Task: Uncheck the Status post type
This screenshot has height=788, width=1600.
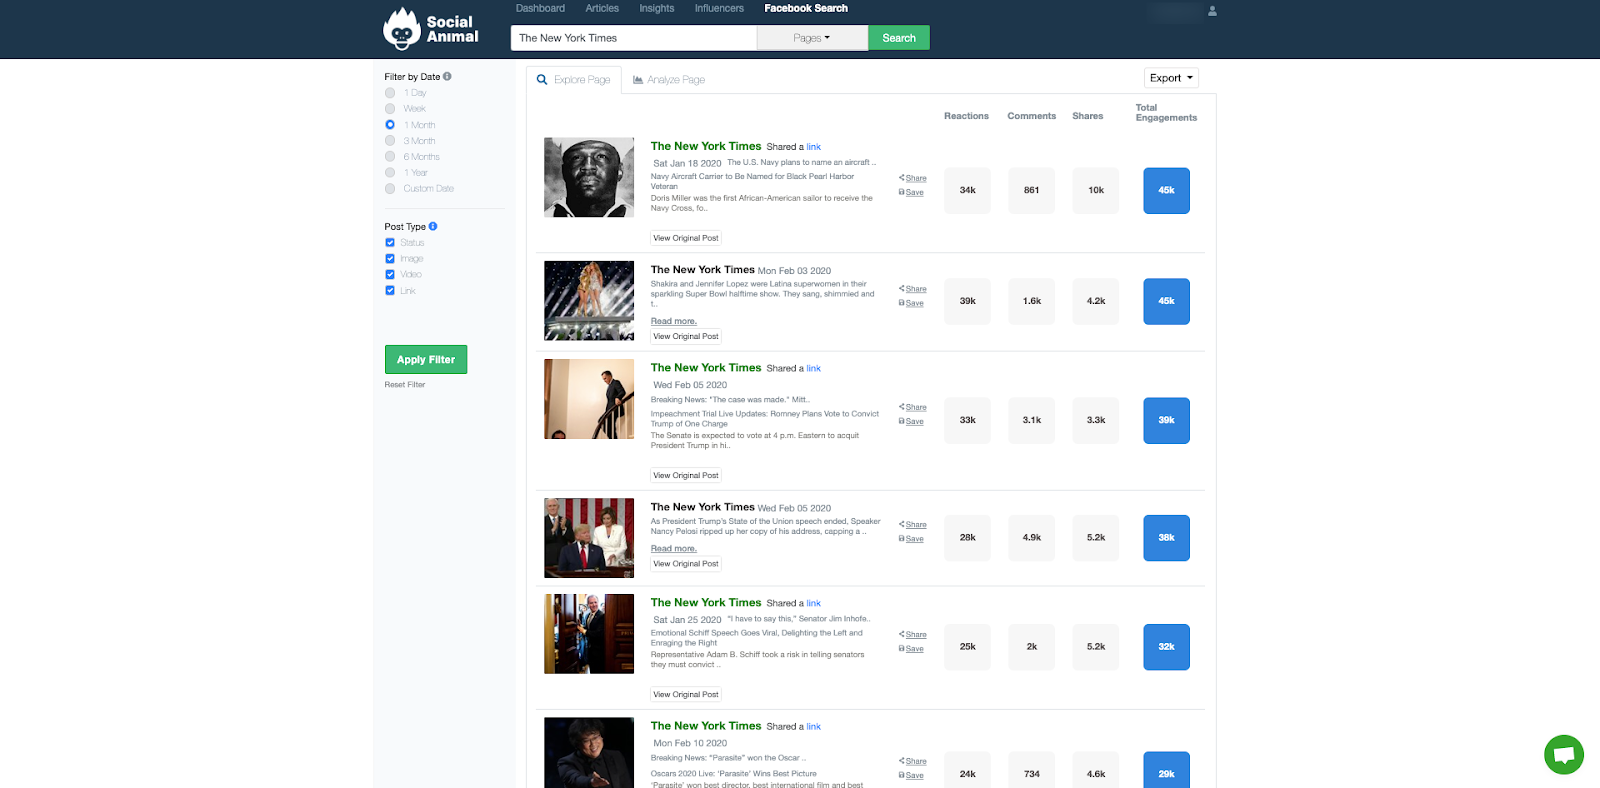Action: 390,243
